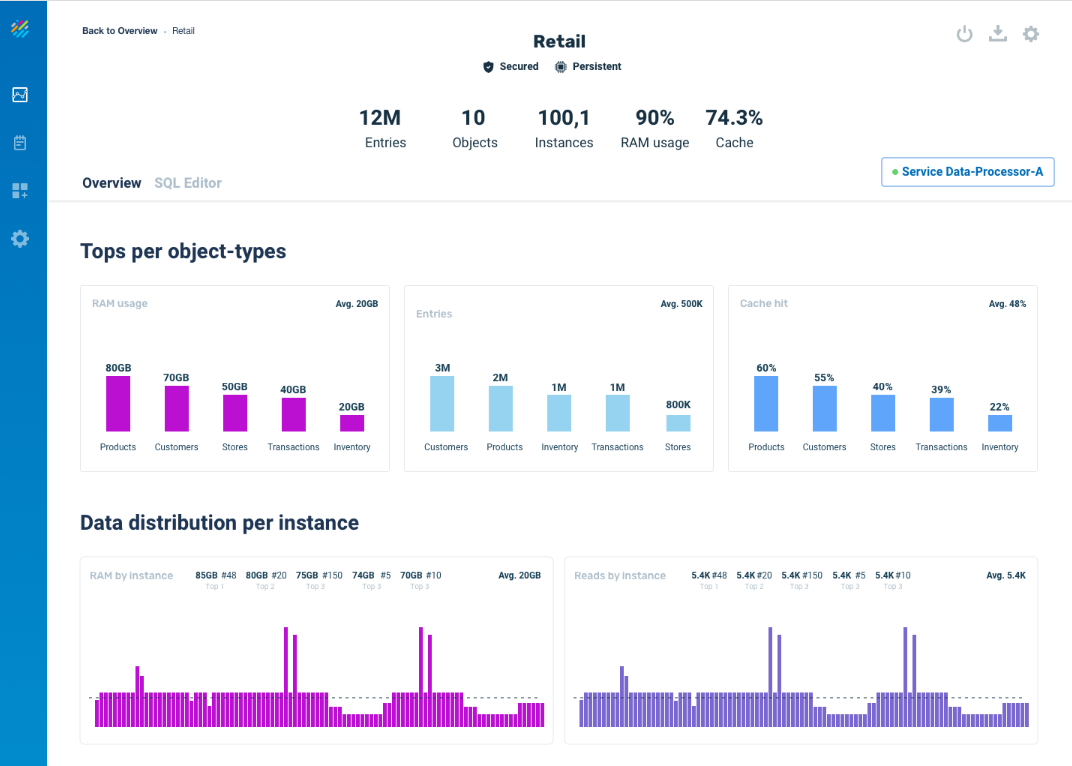The width and height of the screenshot is (1072, 766).
Task: Select the 55% Customers bar in Cache hit
Action: point(825,408)
